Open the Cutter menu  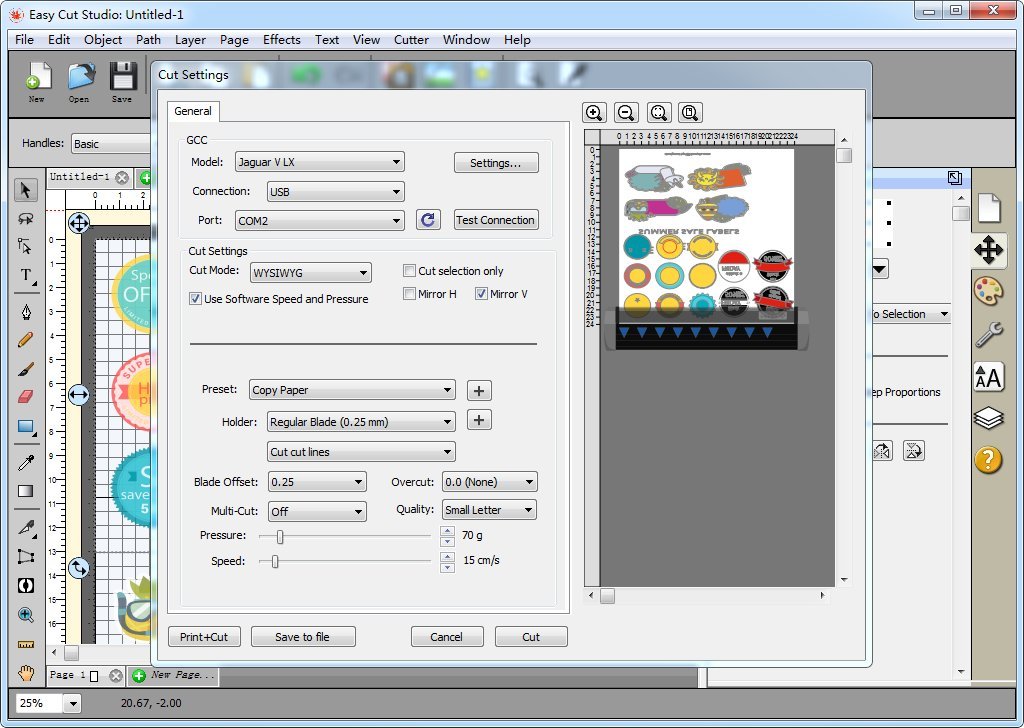[411, 40]
